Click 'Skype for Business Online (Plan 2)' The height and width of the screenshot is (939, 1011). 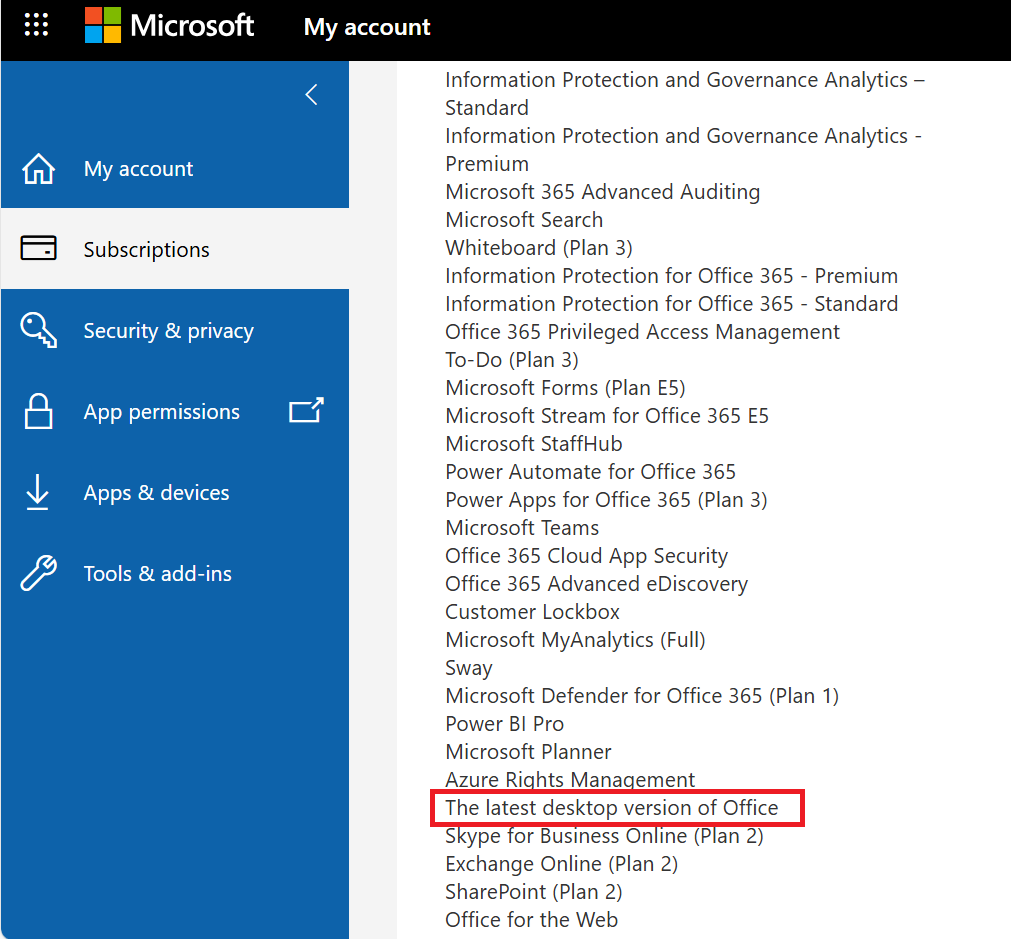[604, 836]
